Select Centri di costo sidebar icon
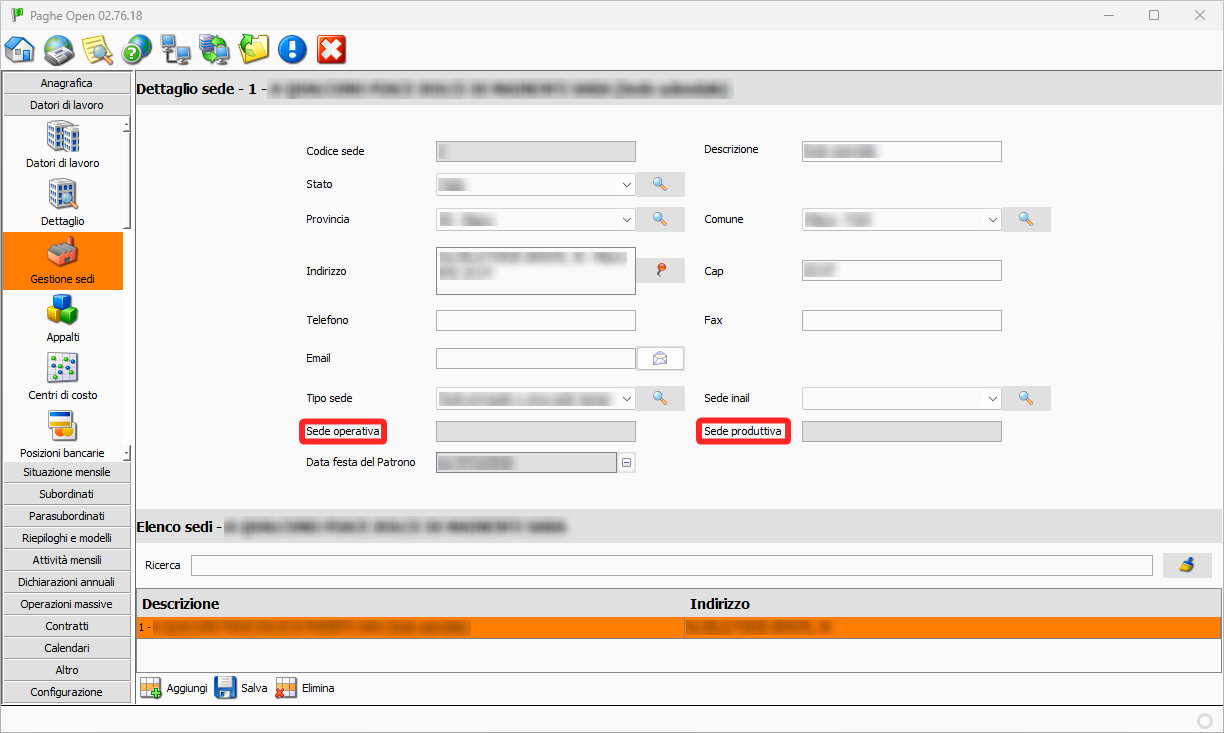Image resolution: width=1224 pixels, height=733 pixels. pyautogui.click(x=63, y=375)
